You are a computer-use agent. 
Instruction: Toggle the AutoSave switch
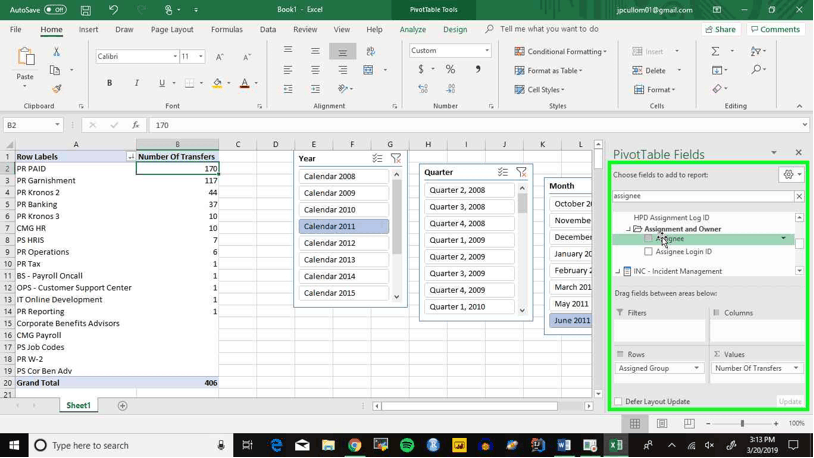[55, 10]
